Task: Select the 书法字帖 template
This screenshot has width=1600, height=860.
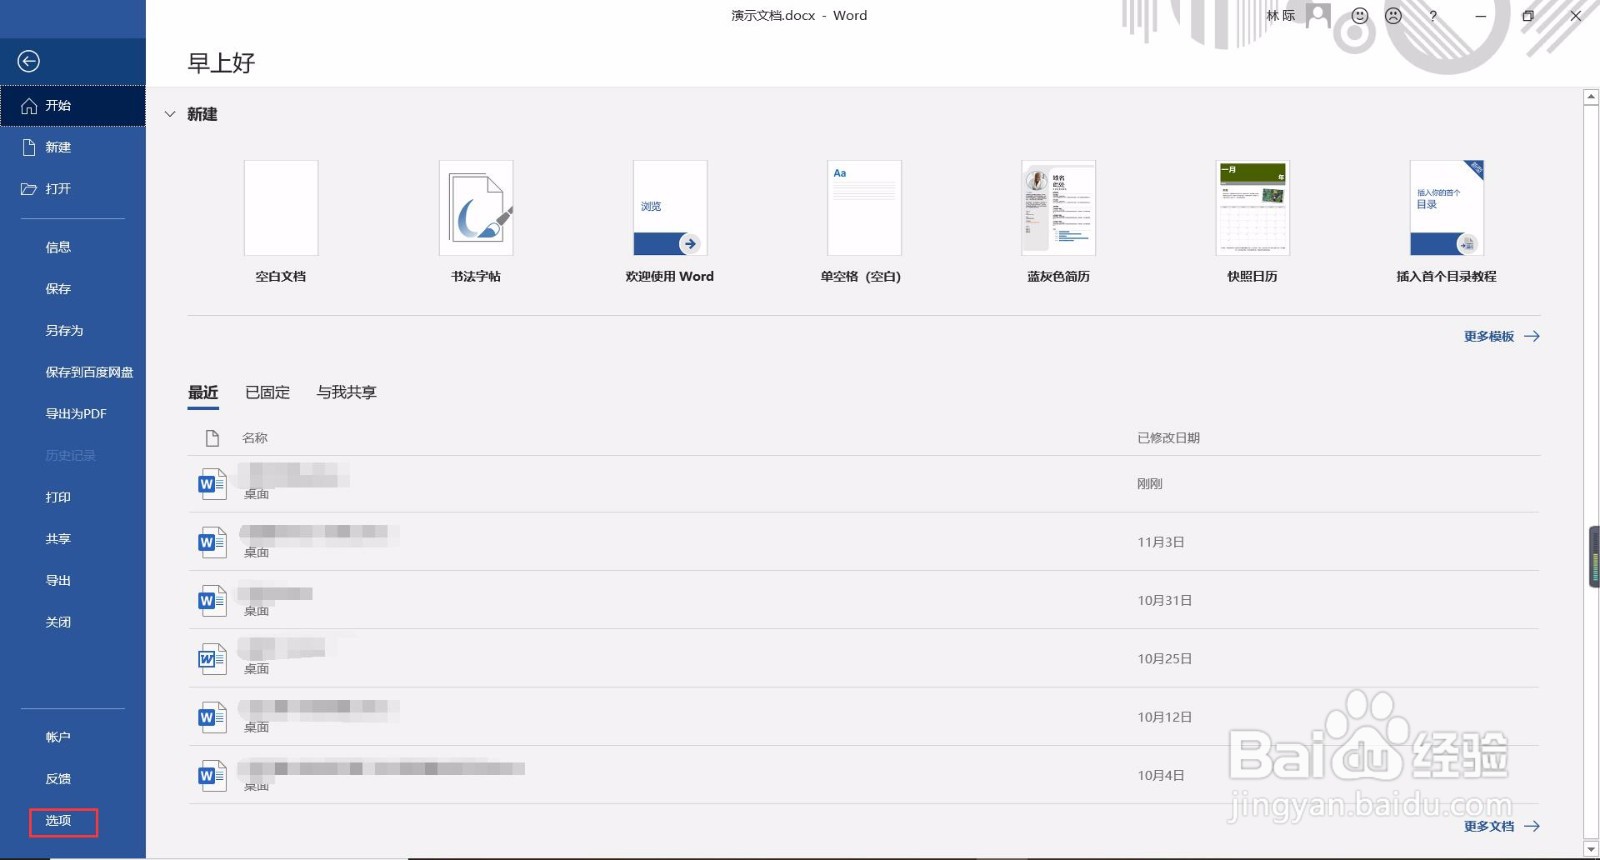Action: point(476,221)
